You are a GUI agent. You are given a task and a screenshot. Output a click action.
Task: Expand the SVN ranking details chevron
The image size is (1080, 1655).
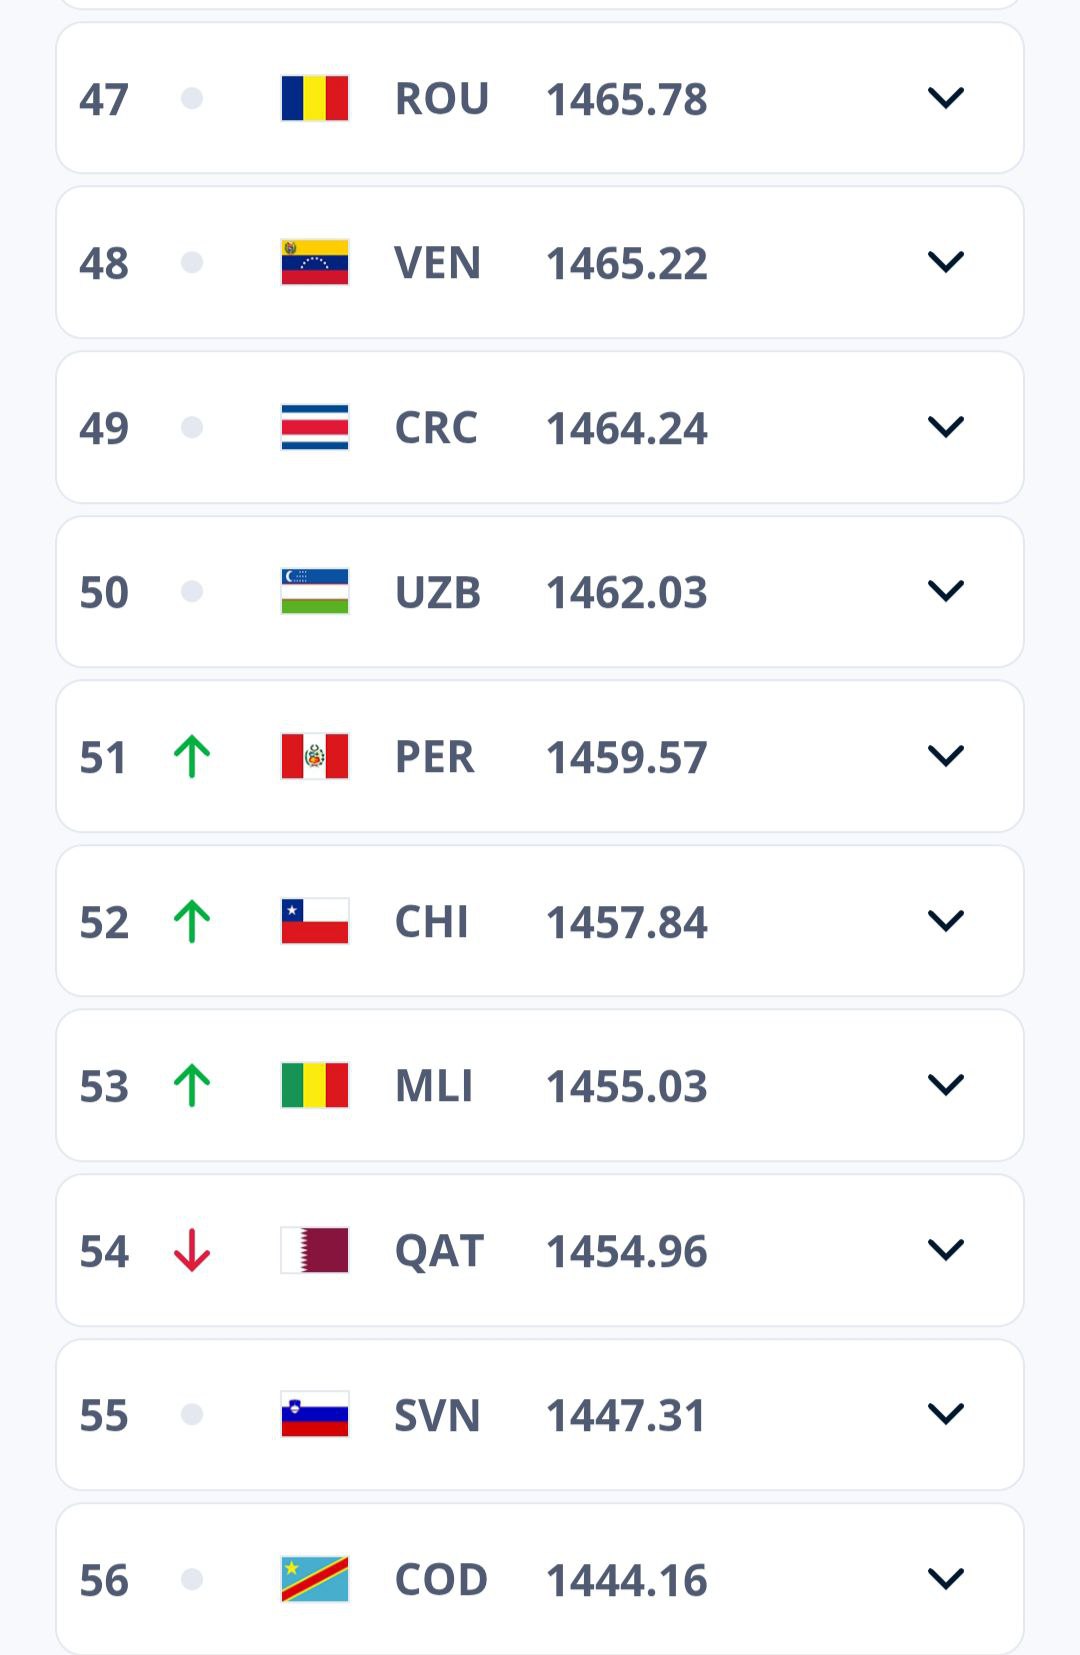point(945,1414)
